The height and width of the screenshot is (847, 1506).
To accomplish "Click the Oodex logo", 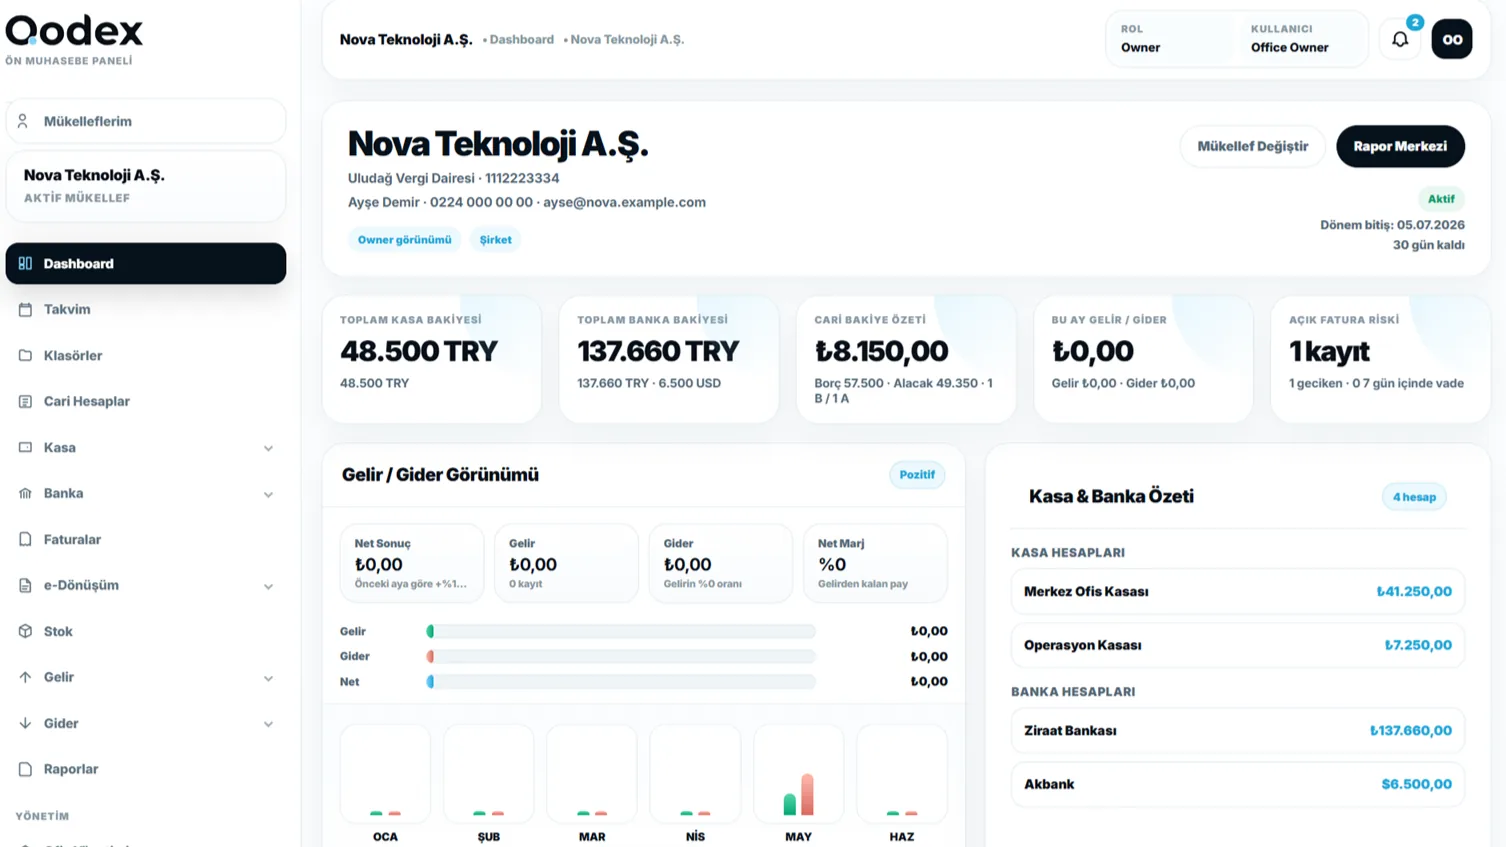I will 74,31.
